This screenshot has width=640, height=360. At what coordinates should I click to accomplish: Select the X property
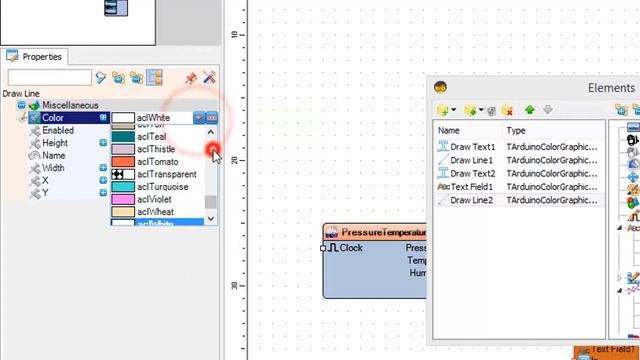45,180
